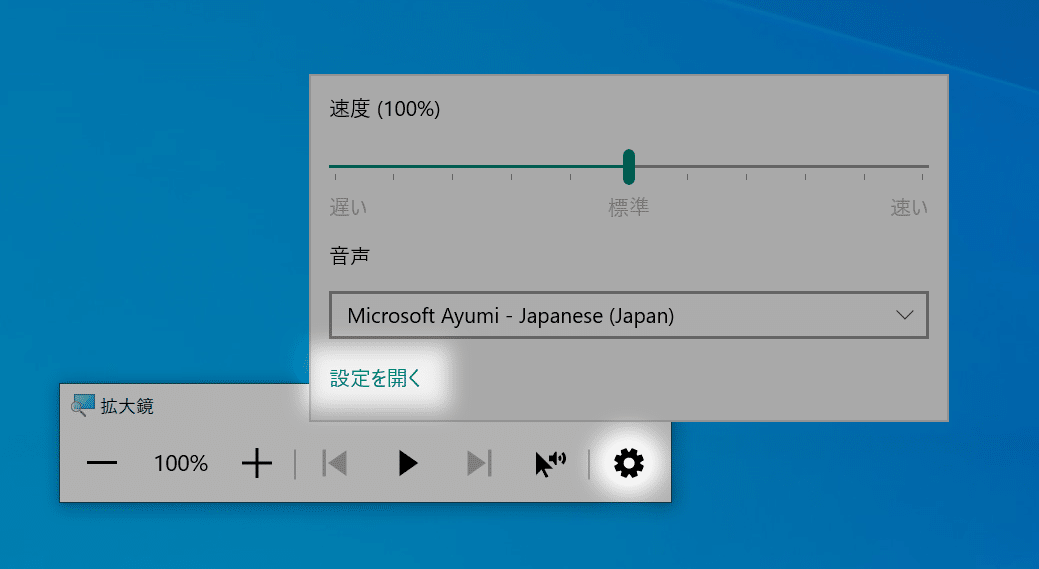The image size is (1039, 569).
Task: Click the reading speed slider thumb
Action: (629, 167)
